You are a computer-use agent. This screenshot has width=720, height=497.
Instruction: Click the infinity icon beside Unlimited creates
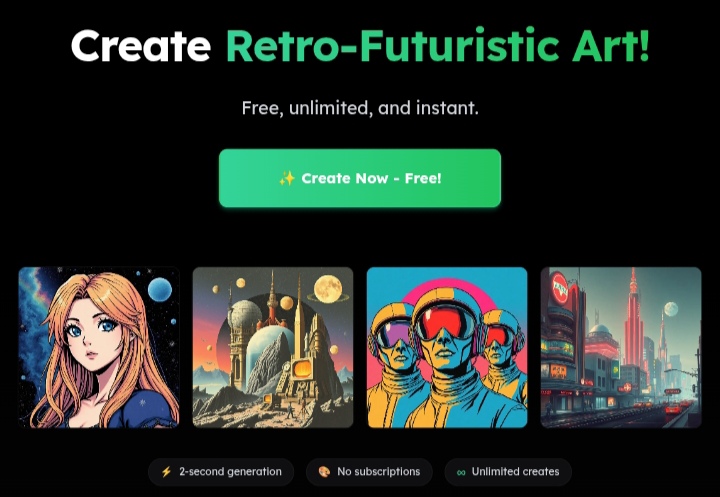(461, 472)
